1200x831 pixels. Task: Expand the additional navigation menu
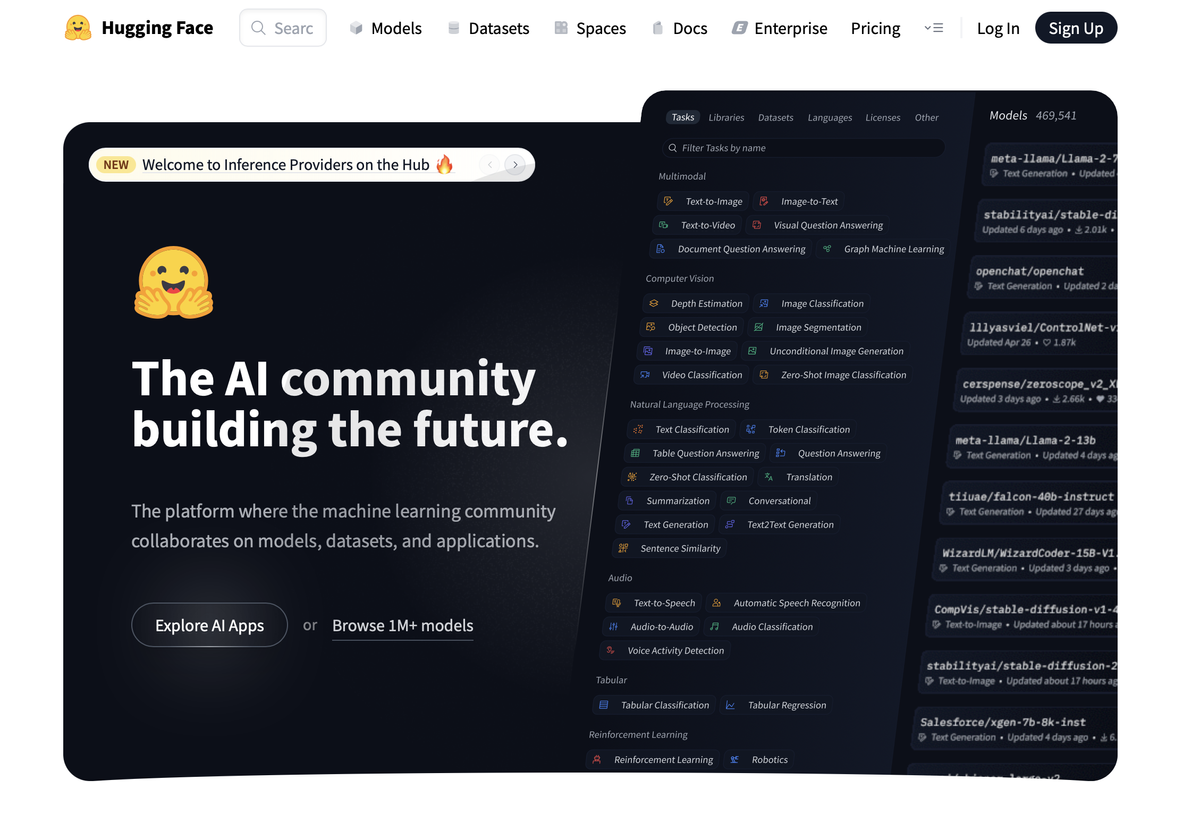point(933,28)
